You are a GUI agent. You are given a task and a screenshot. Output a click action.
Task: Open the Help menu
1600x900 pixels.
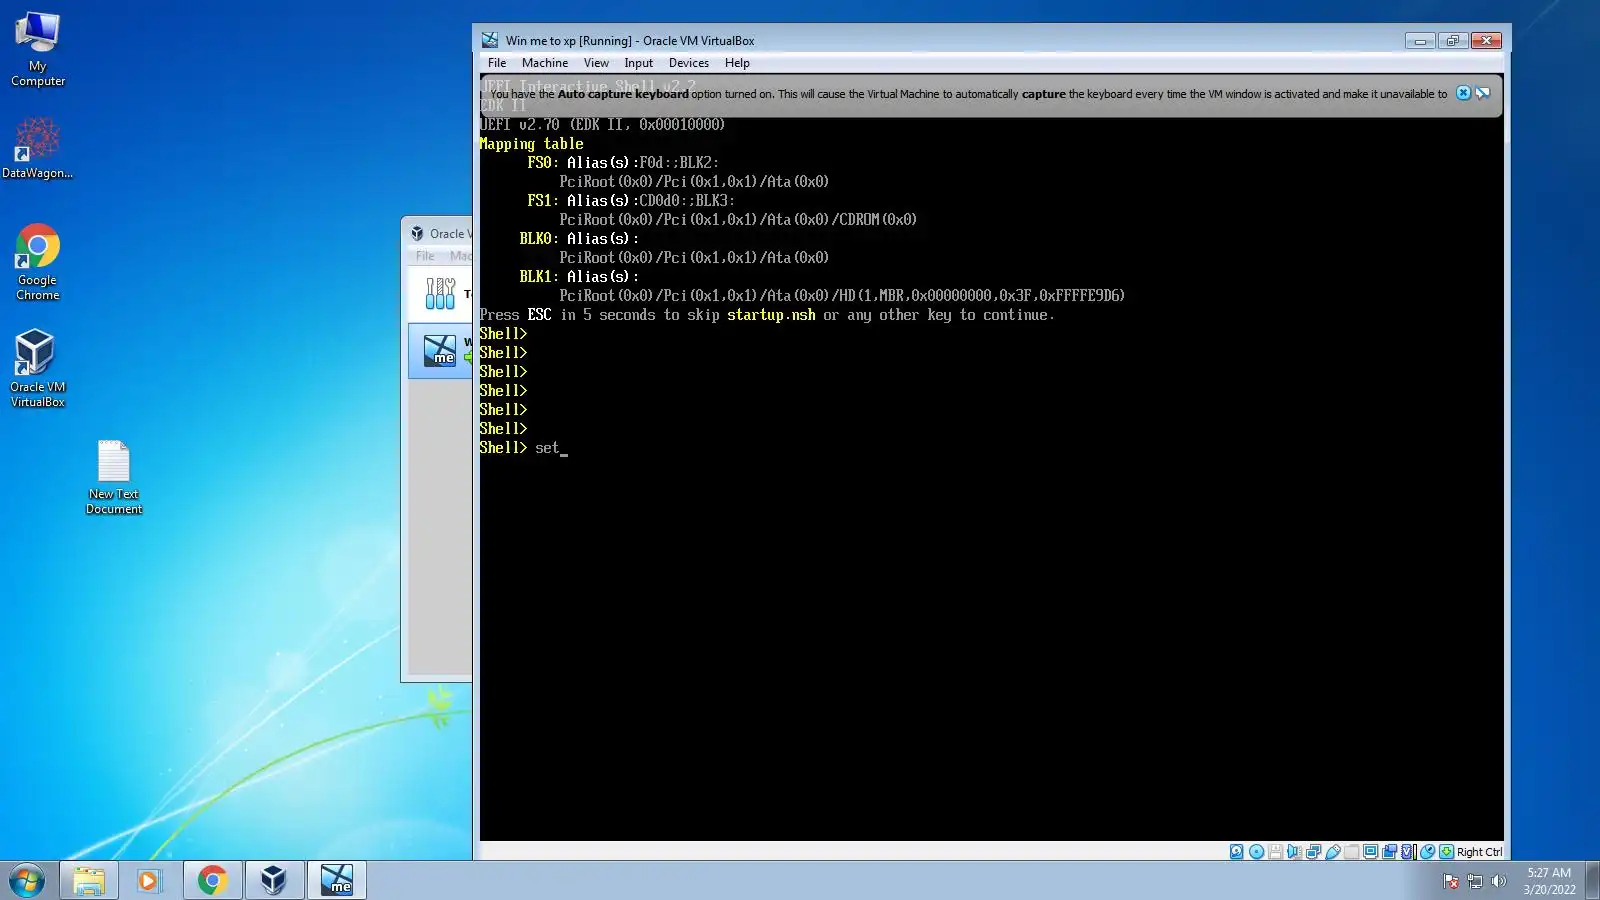tap(737, 63)
